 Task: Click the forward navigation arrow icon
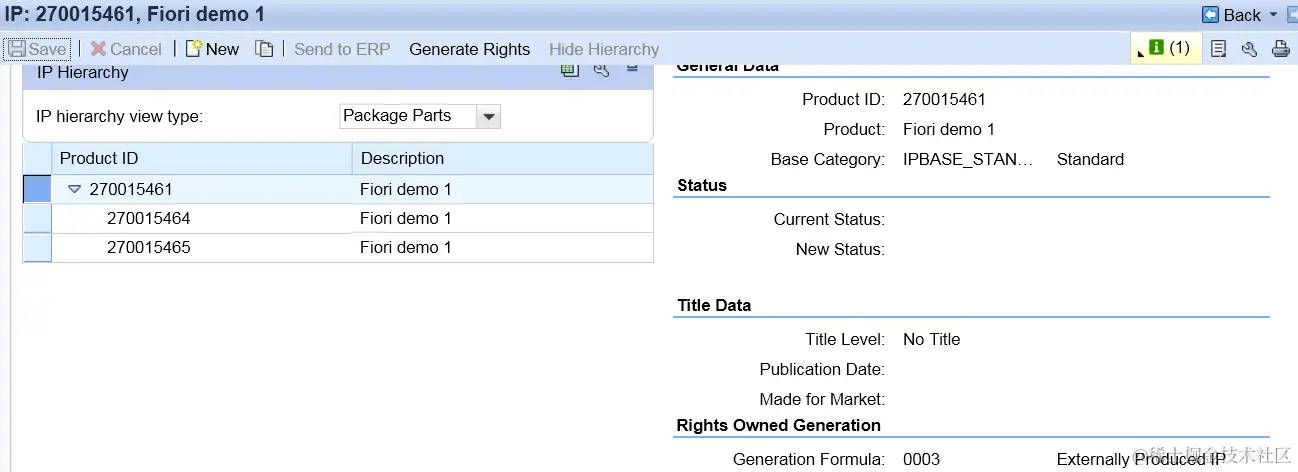click(1290, 15)
